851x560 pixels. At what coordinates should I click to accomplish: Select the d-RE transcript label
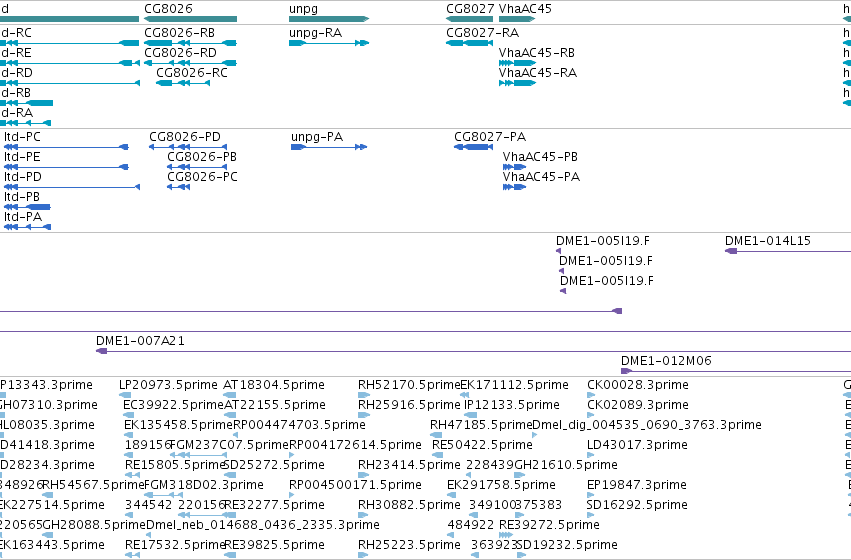point(16,53)
